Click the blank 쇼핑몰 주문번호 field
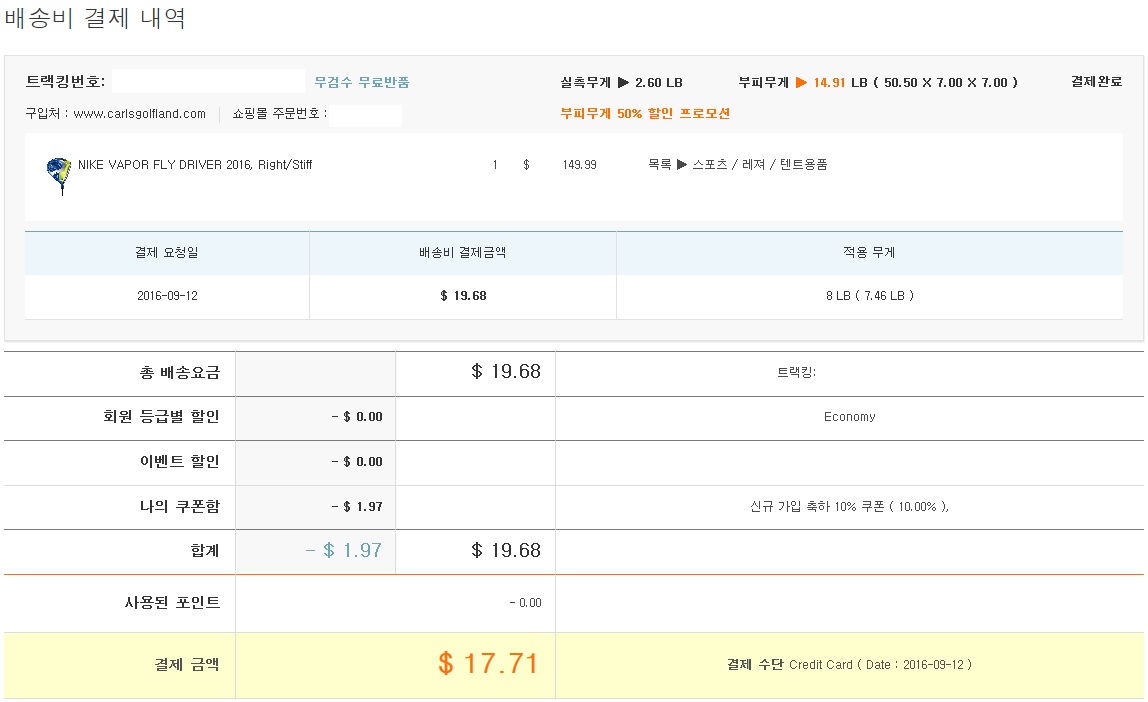Viewport: 1148px width, 702px height. tap(365, 115)
